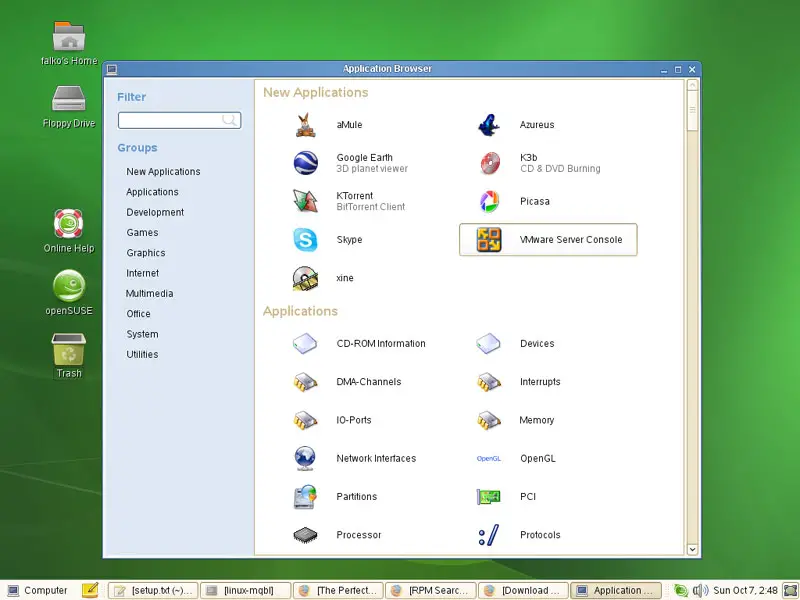This screenshot has width=800, height=600.
Task: Click the Network Interfaces label text
Action: coord(376,459)
